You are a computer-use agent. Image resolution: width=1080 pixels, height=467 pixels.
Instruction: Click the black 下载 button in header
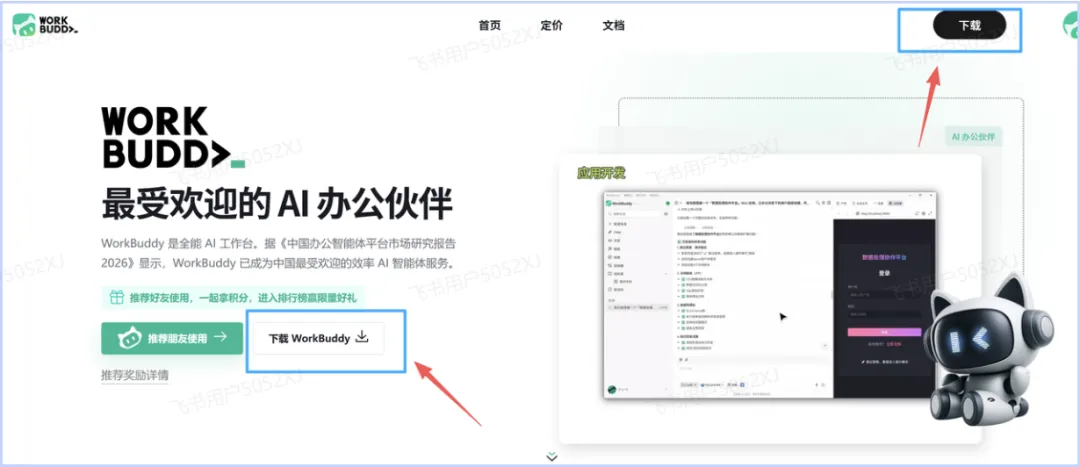tap(969, 25)
